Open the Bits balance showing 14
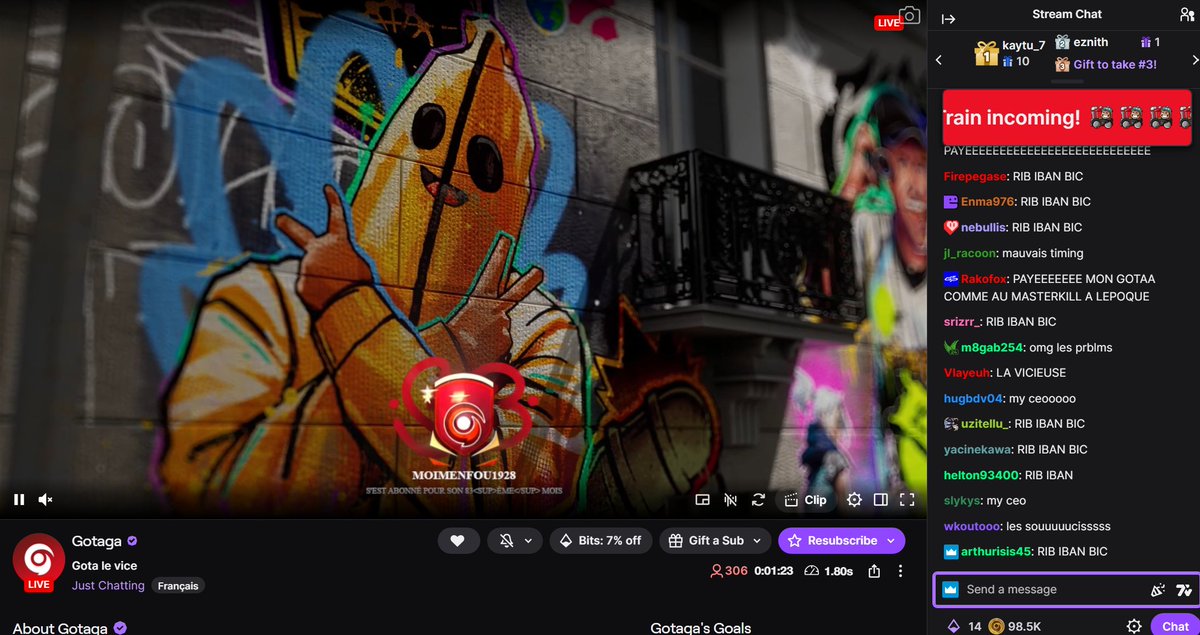 click(x=965, y=627)
